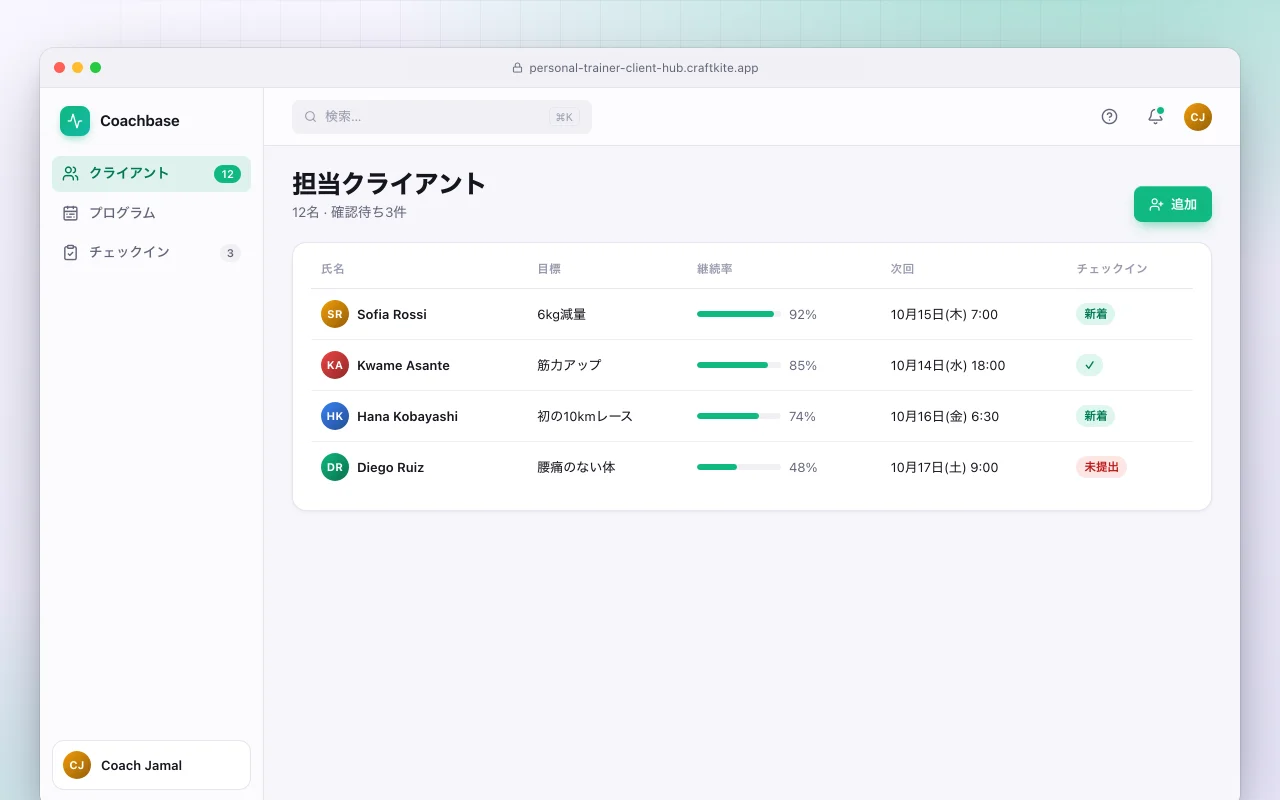Click Diego Ruiz's 48% progress bar
The width and height of the screenshot is (1280, 800).
pos(739,467)
